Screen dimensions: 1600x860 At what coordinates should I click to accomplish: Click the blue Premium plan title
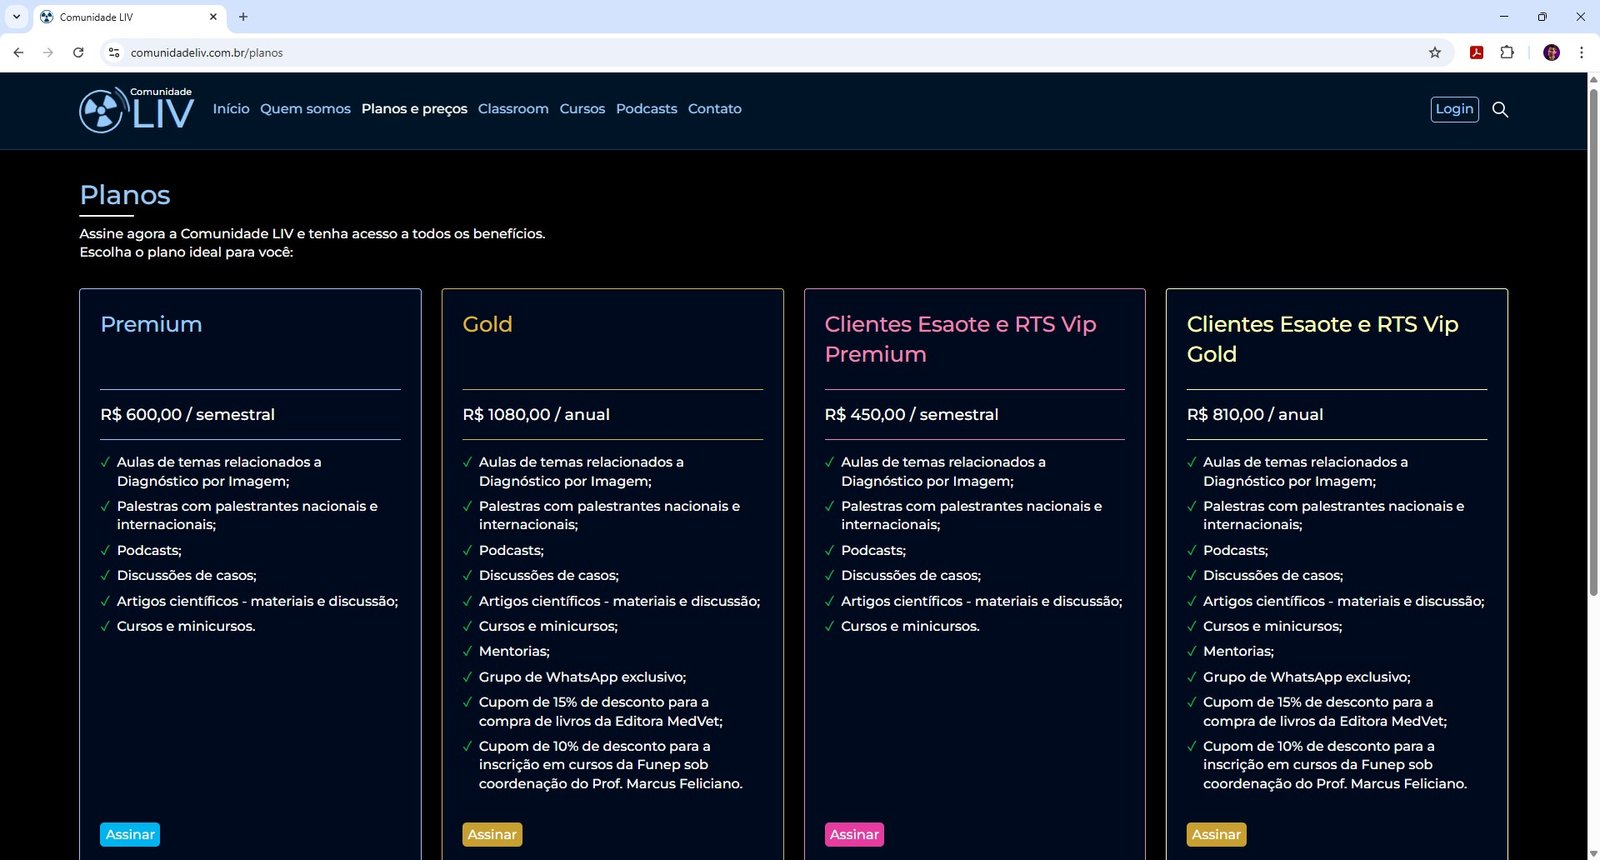(151, 324)
